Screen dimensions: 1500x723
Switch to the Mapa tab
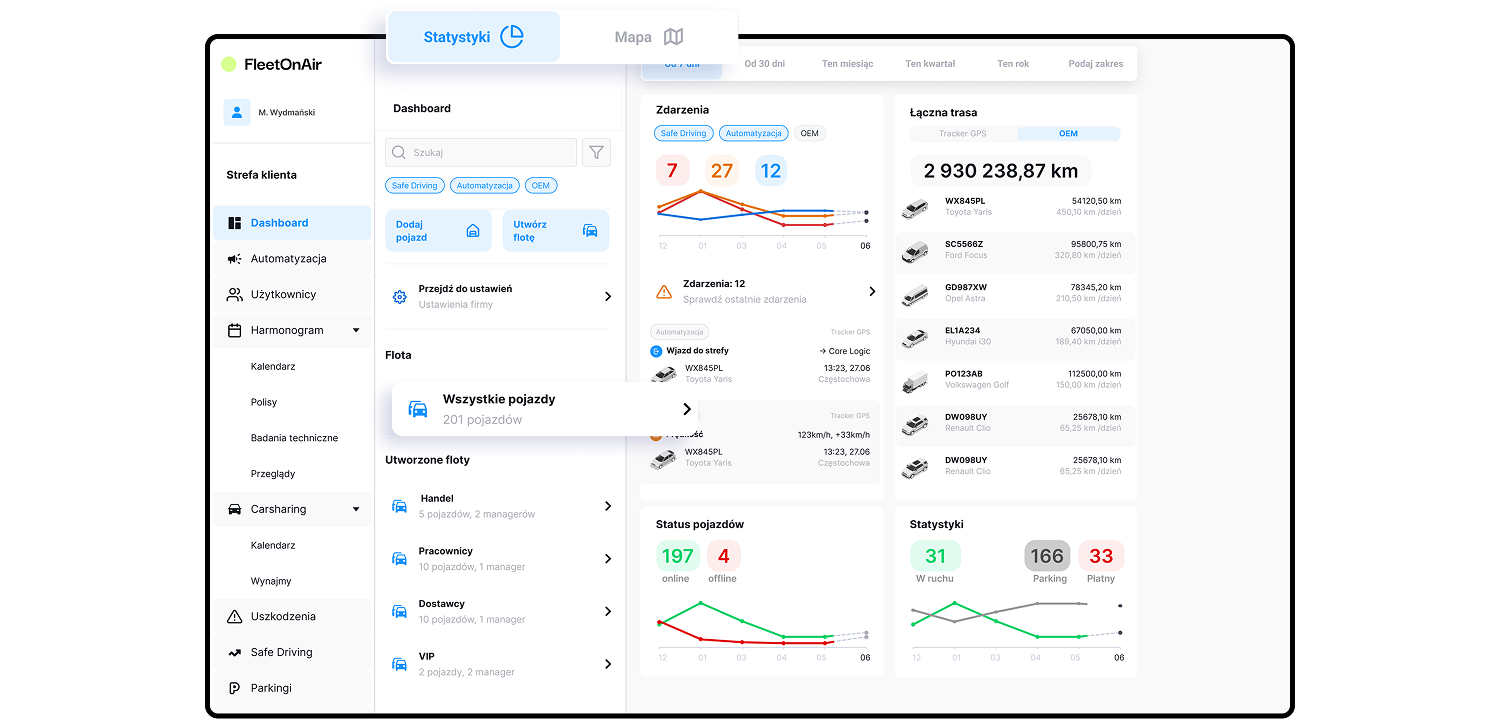(x=648, y=37)
